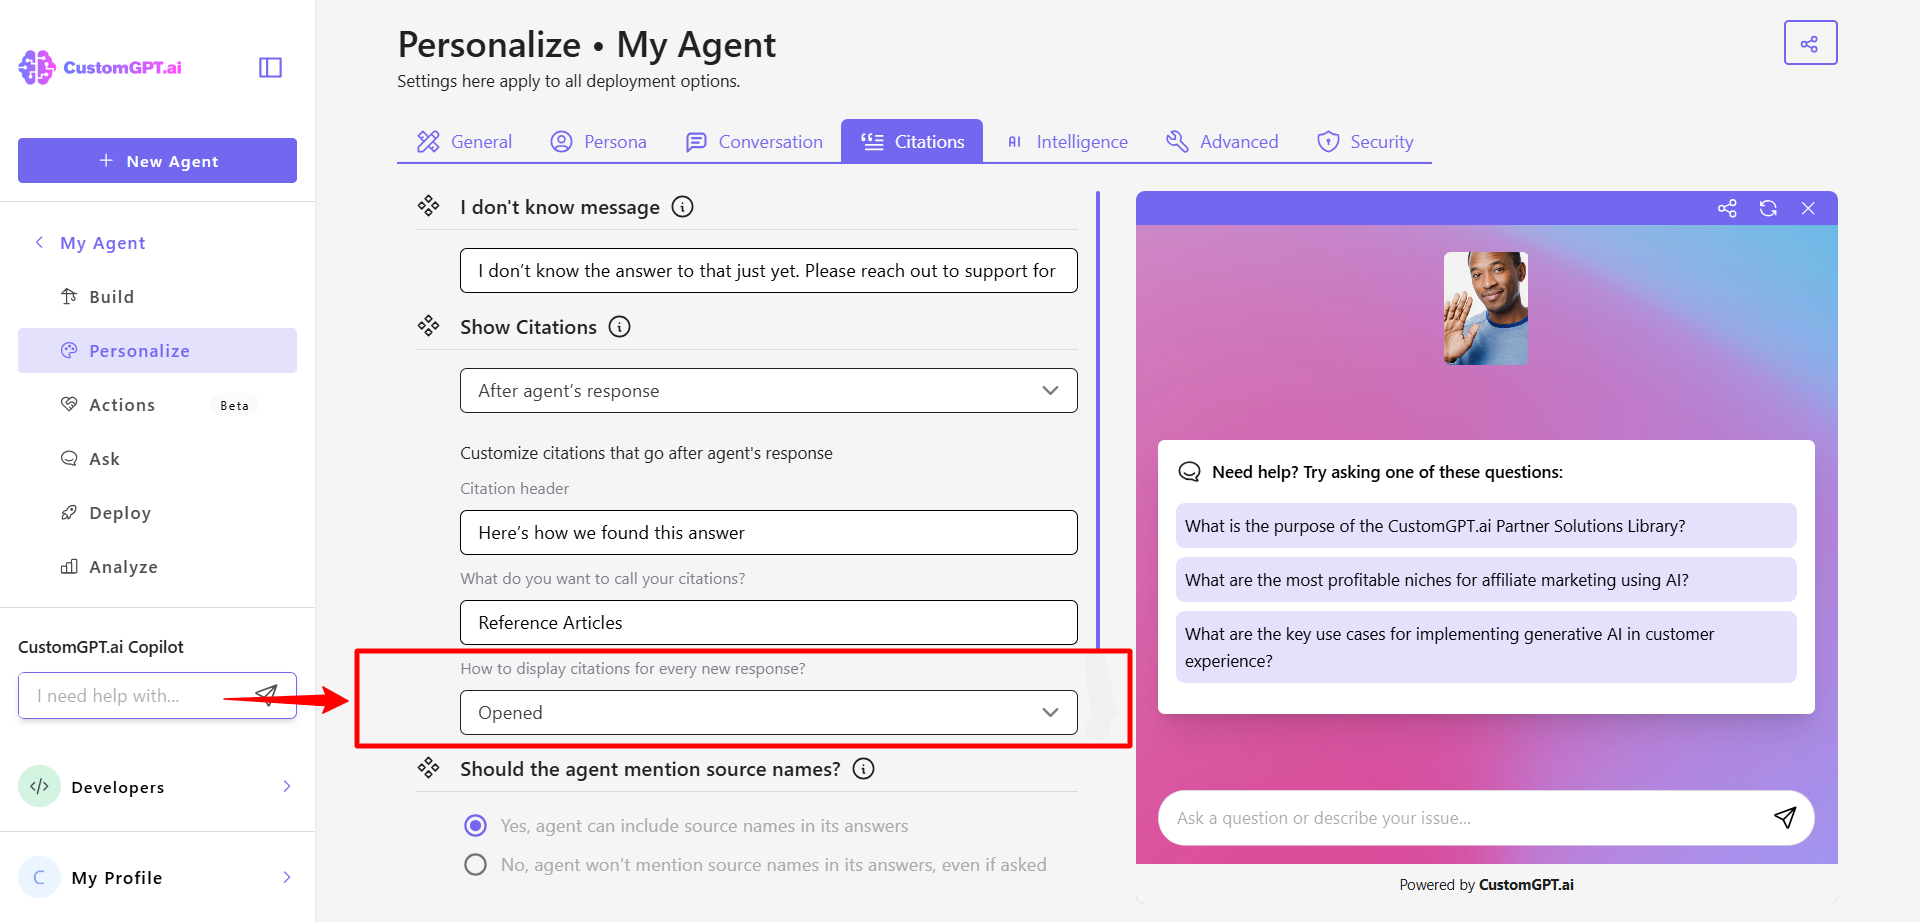Click the Advanced tab wrench icon
This screenshot has width=1920, height=922.
pos(1177,142)
